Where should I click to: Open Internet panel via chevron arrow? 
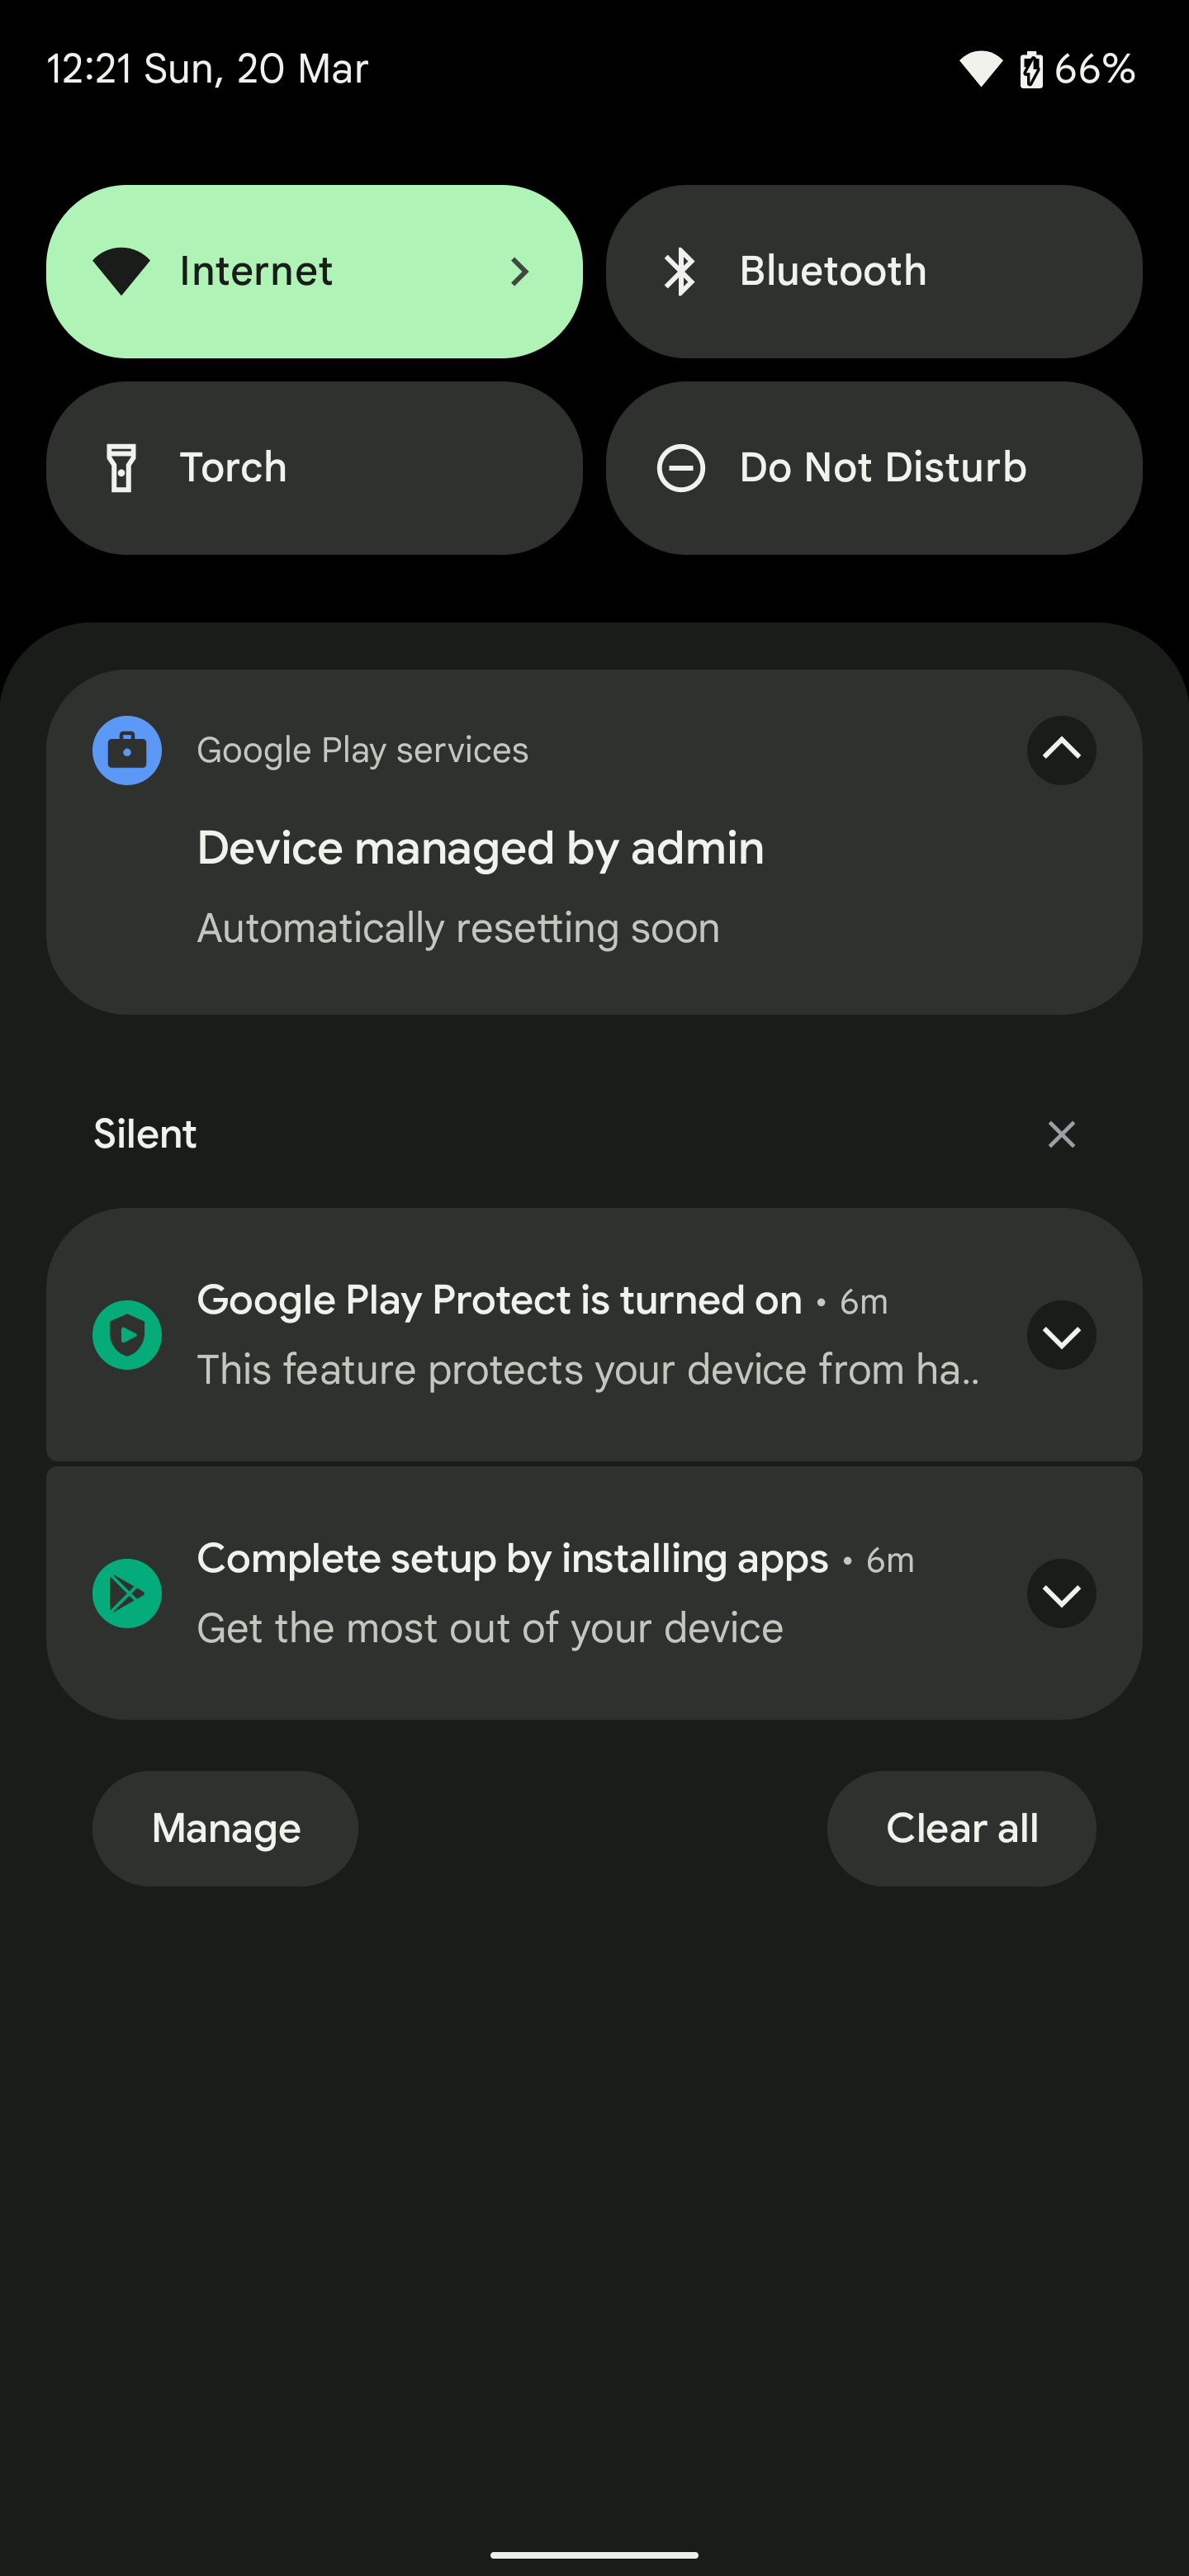(519, 271)
